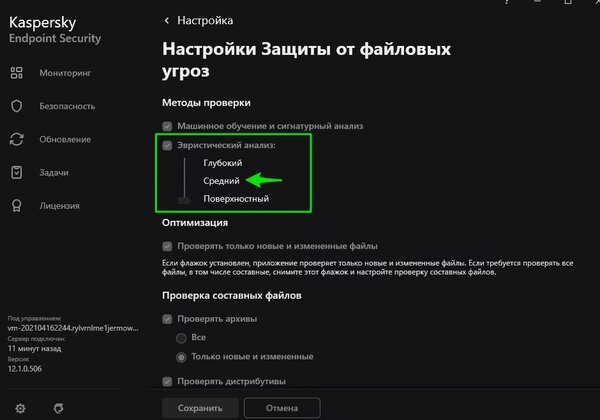Open the Мониторинг dashboard icon

coord(16,73)
